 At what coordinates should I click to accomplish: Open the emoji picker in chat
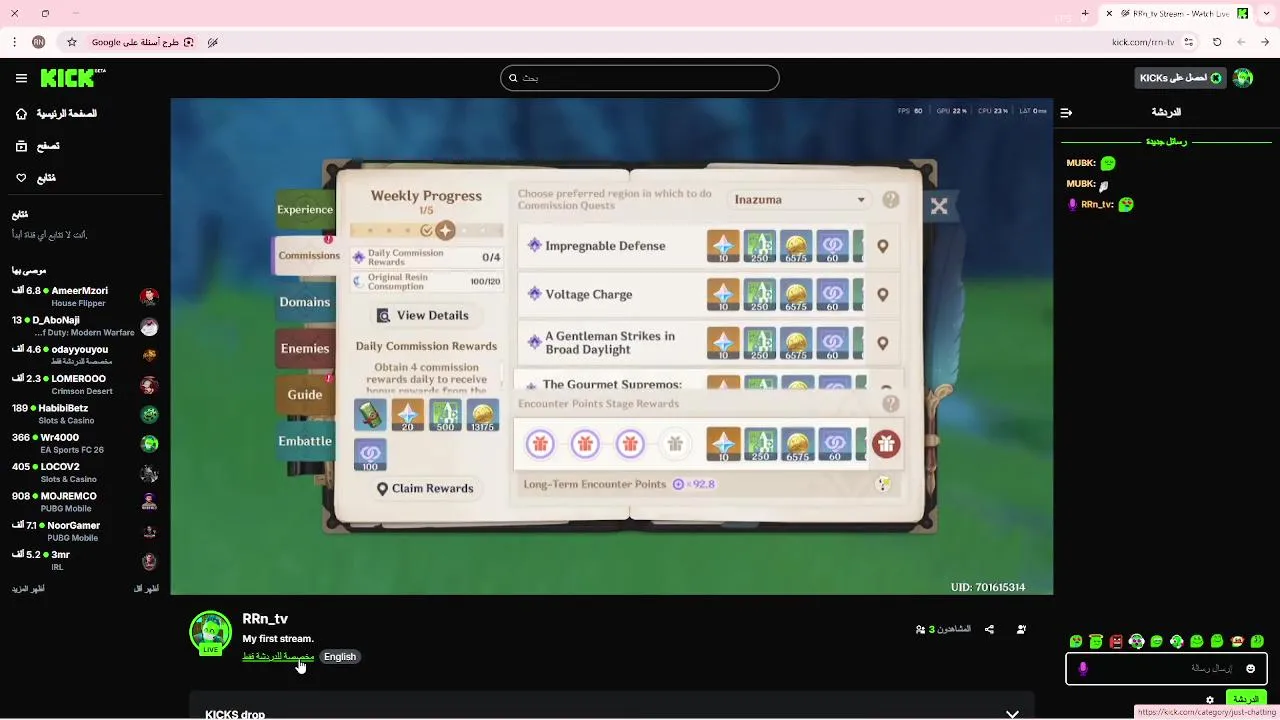(1250, 668)
